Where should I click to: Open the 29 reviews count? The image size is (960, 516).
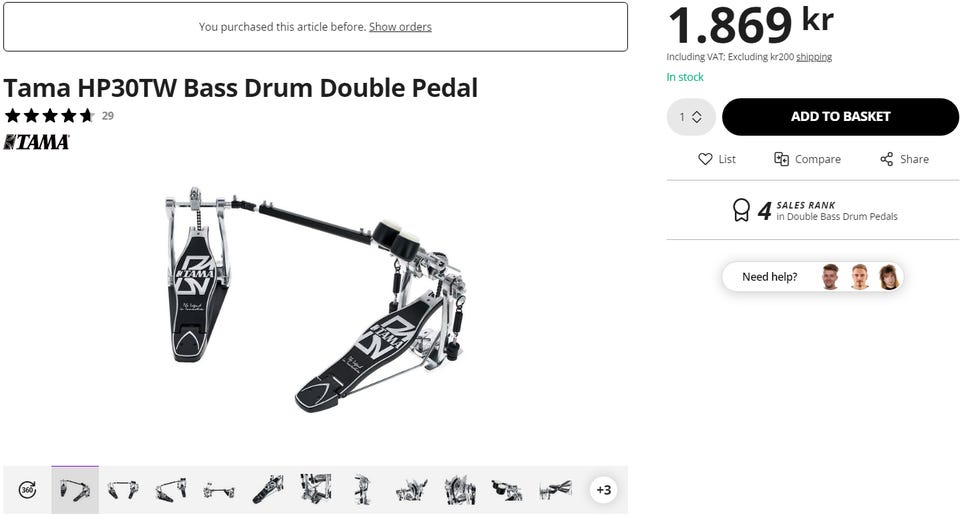click(108, 116)
